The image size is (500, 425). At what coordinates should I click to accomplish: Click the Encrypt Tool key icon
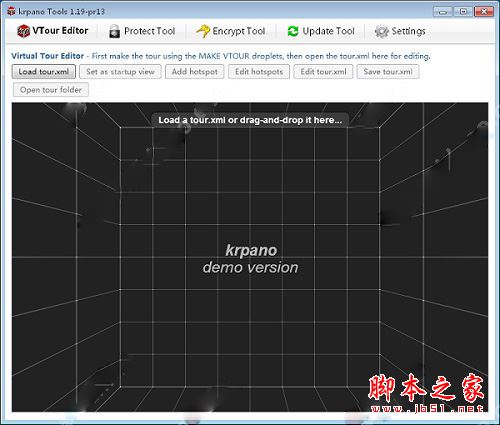(x=203, y=31)
